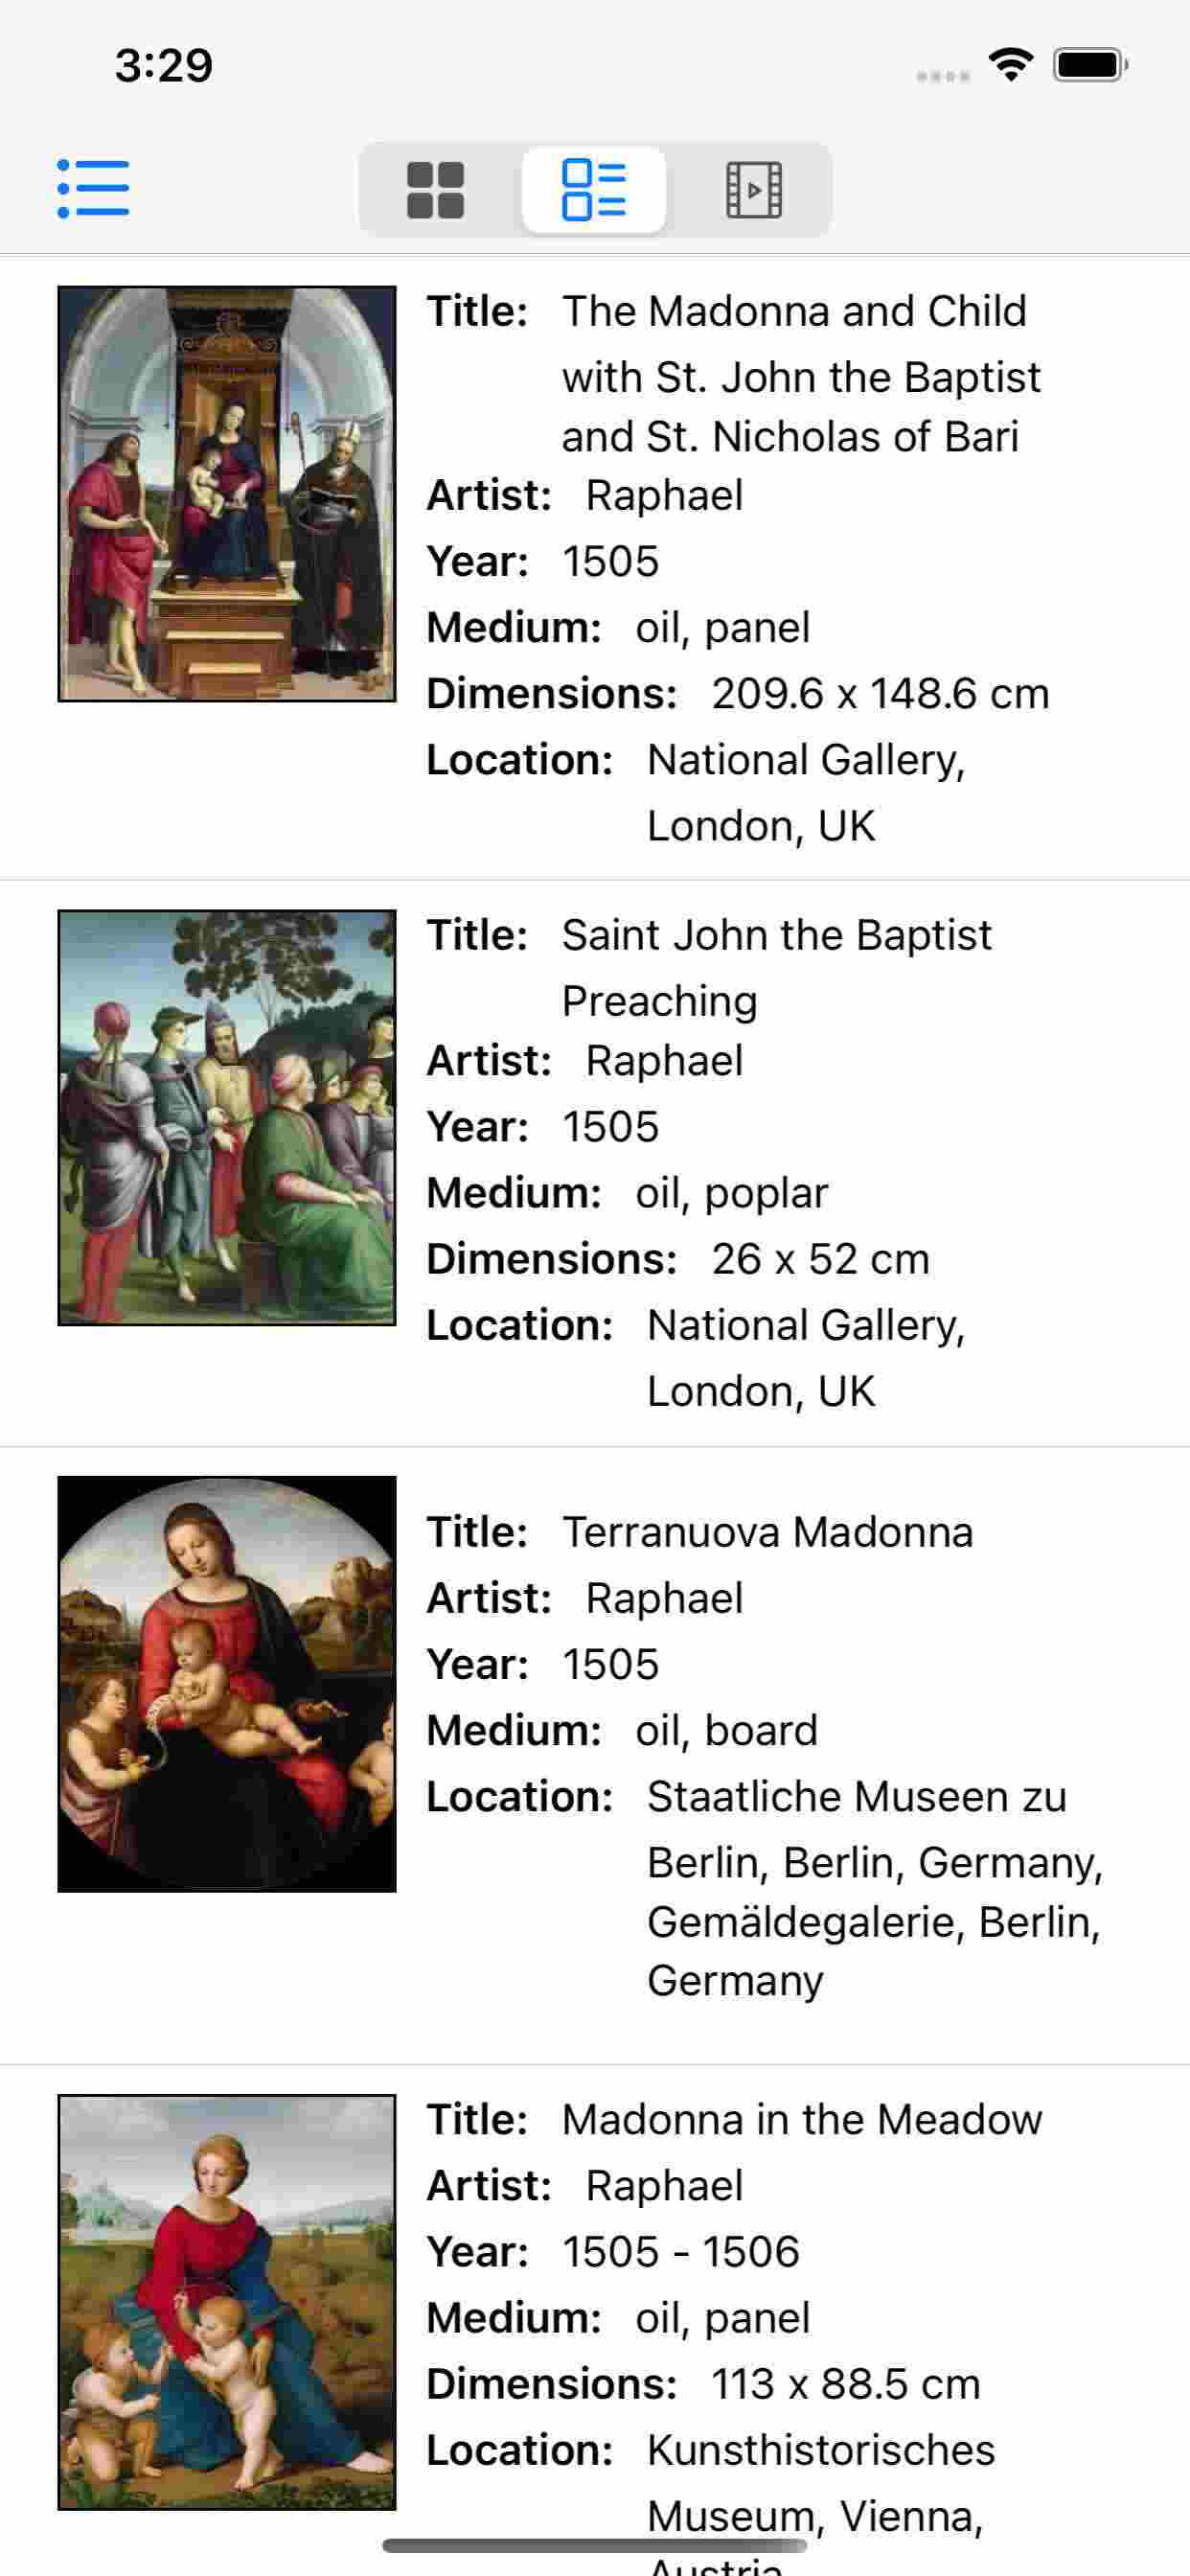Tap the Saint John the Baptist Preaching title

pyautogui.click(x=776, y=967)
